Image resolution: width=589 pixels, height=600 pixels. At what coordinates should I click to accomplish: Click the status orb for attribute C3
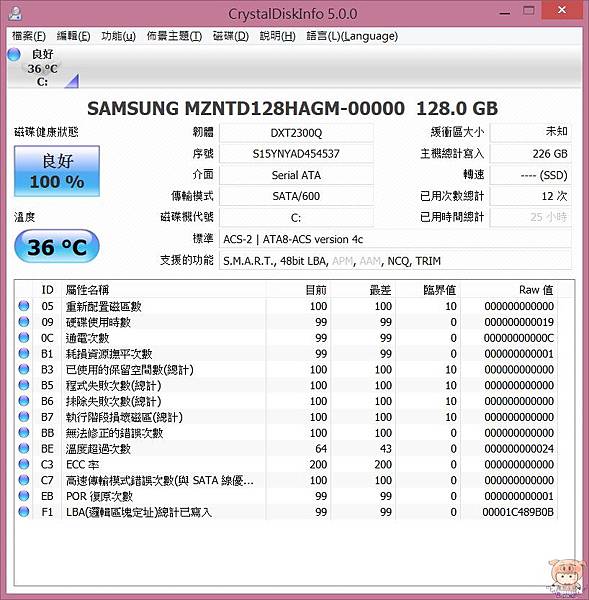pyautogui.click(x=24, y=464)
